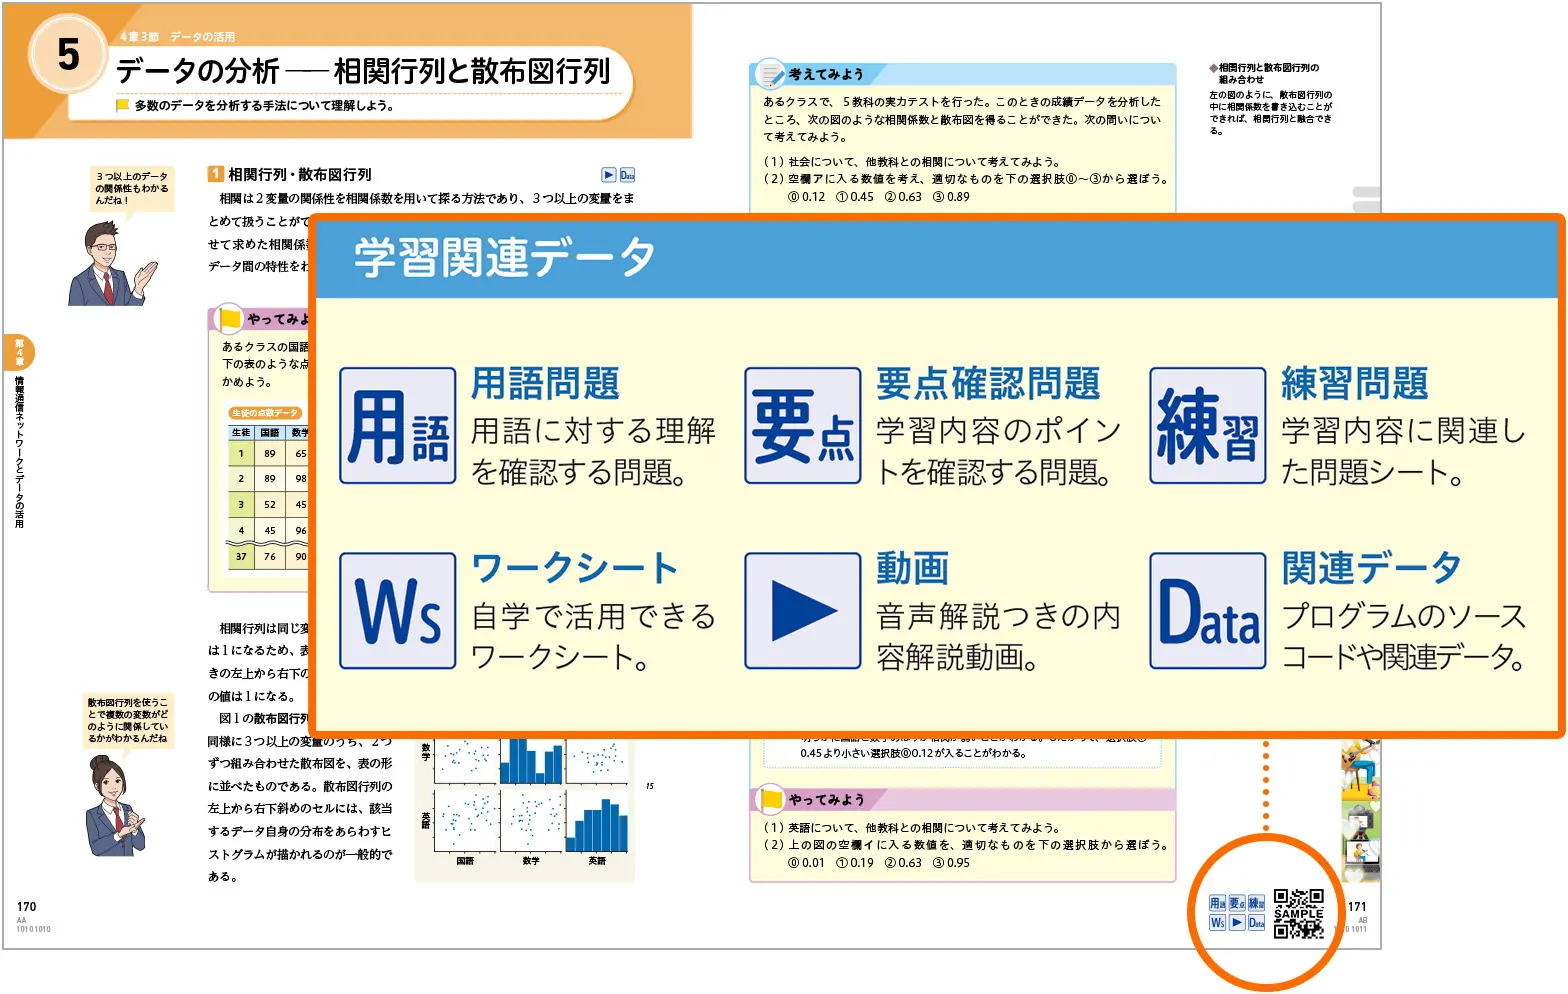This screenshot has width=1568, height=994.
Task: Click the small Data icon beside section heading
Action: pos(627,175)
